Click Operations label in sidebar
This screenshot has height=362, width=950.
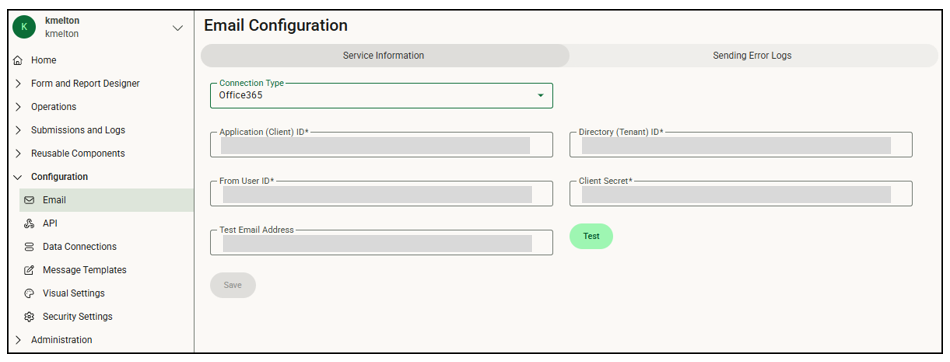(54, 107)
